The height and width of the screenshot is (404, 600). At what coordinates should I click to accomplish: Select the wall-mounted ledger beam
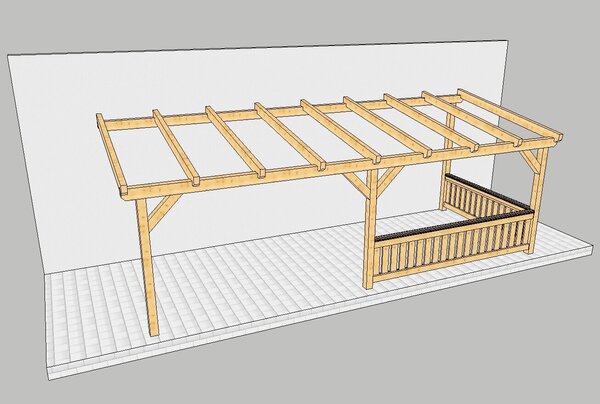[281, 112]
